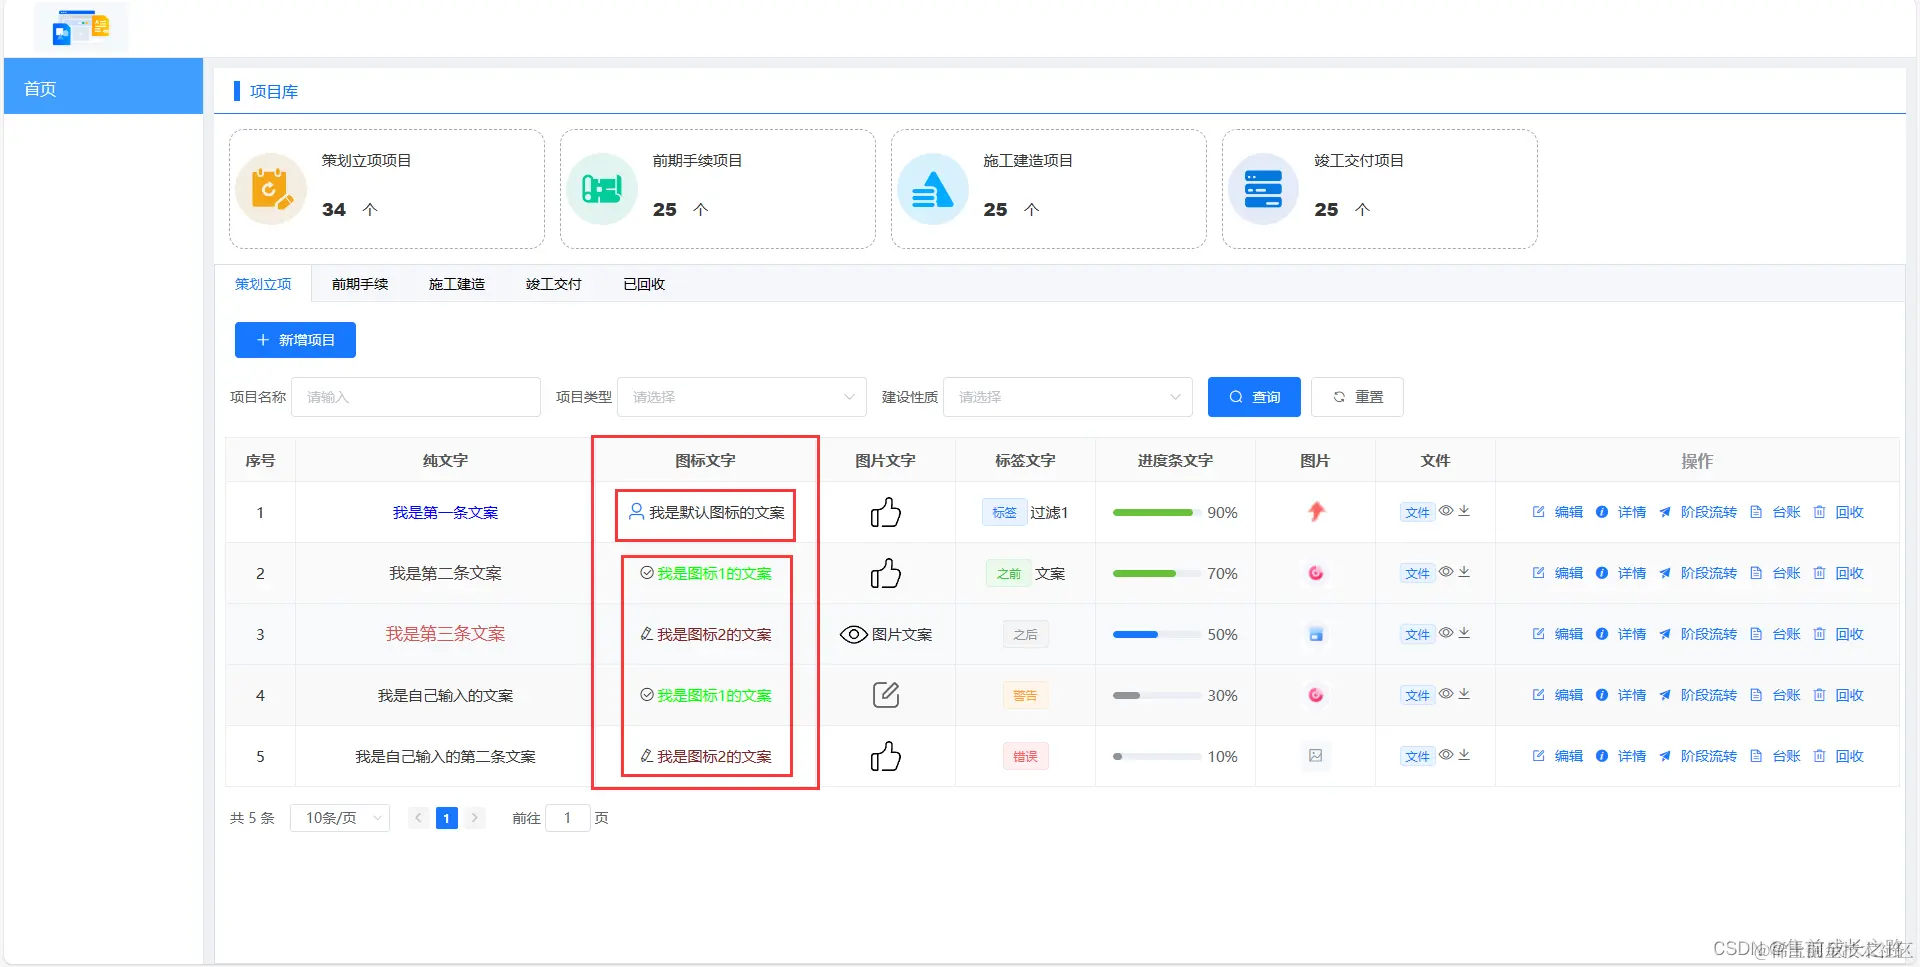Click 我是默认图标的文案 cell
The image size is (1920, 967).
706,512
